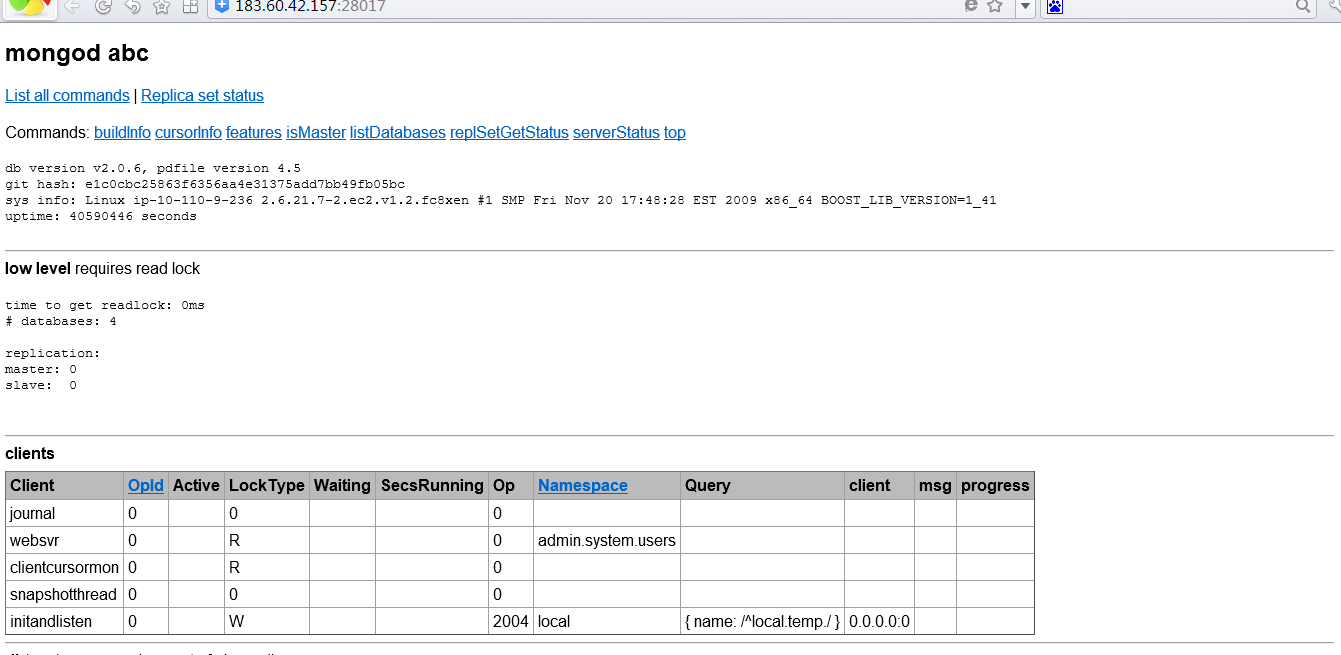Focus the address bar URL field
The image size is (1341, 655).
click(595, 6)
